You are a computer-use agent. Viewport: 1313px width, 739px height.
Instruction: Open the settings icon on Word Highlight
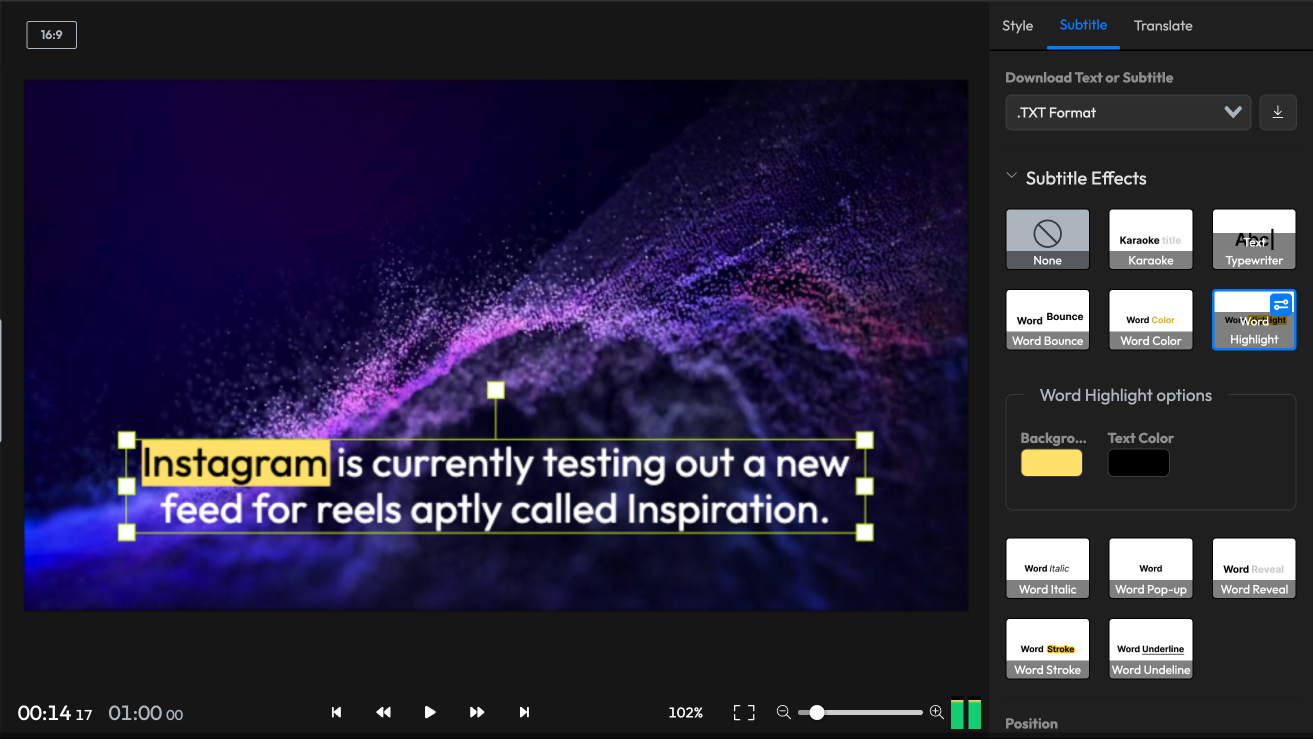pyautogui.click(x=1281, y=304)
